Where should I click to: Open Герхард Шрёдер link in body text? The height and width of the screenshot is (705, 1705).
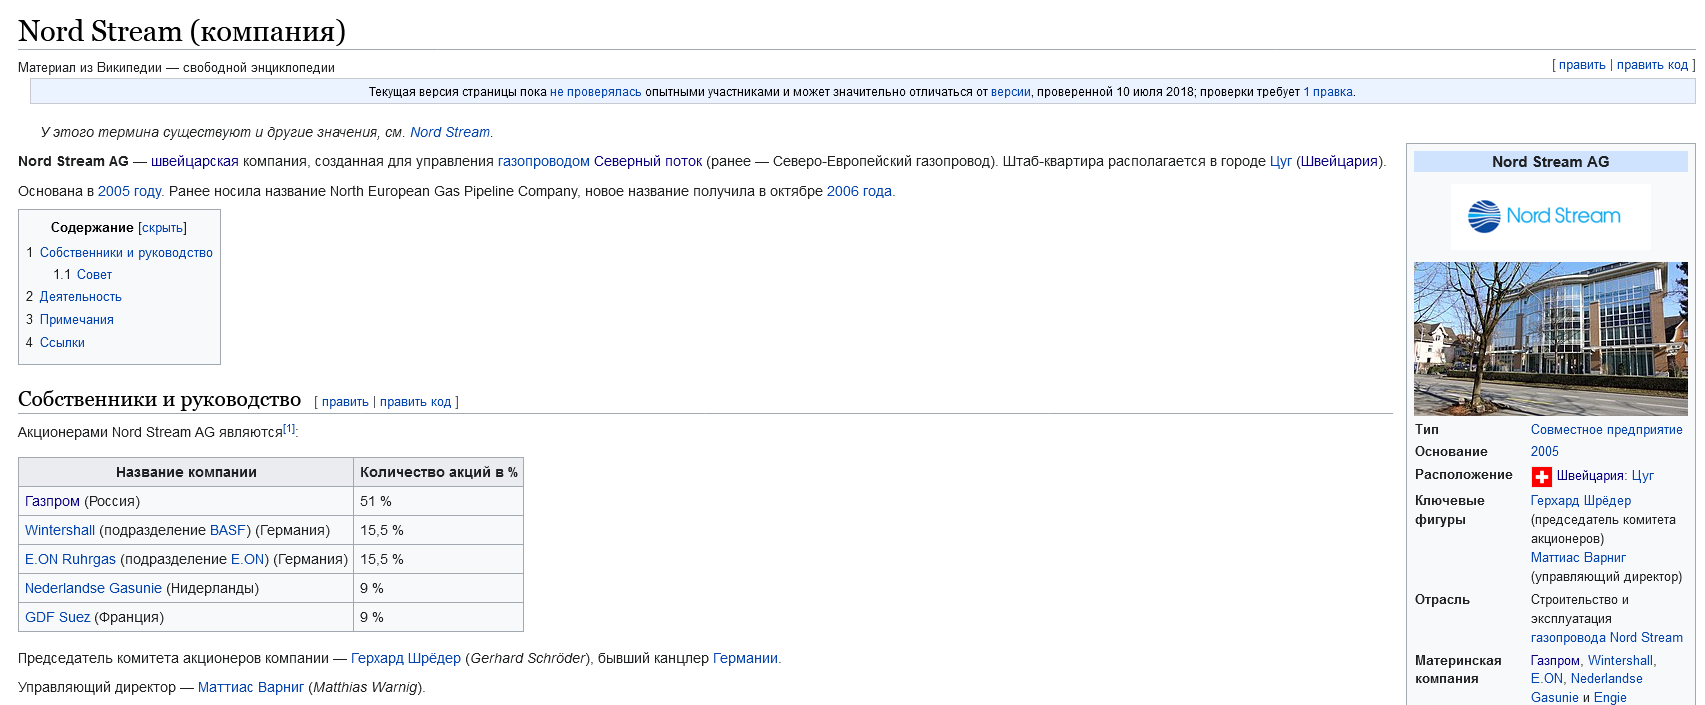pyautogui.click(x=406, y=658)
